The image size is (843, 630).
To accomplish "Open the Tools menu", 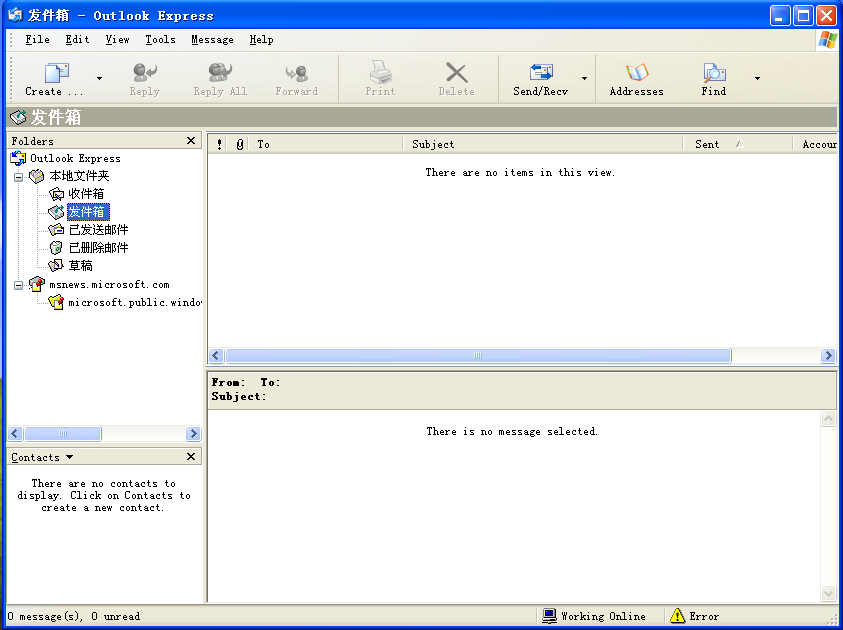I will [x=160, y=40].
